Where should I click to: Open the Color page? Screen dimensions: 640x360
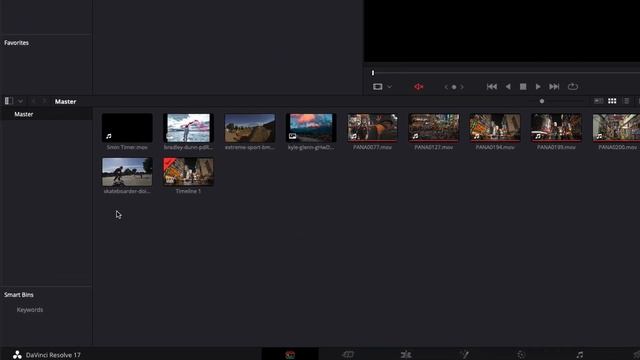(521, 354)
